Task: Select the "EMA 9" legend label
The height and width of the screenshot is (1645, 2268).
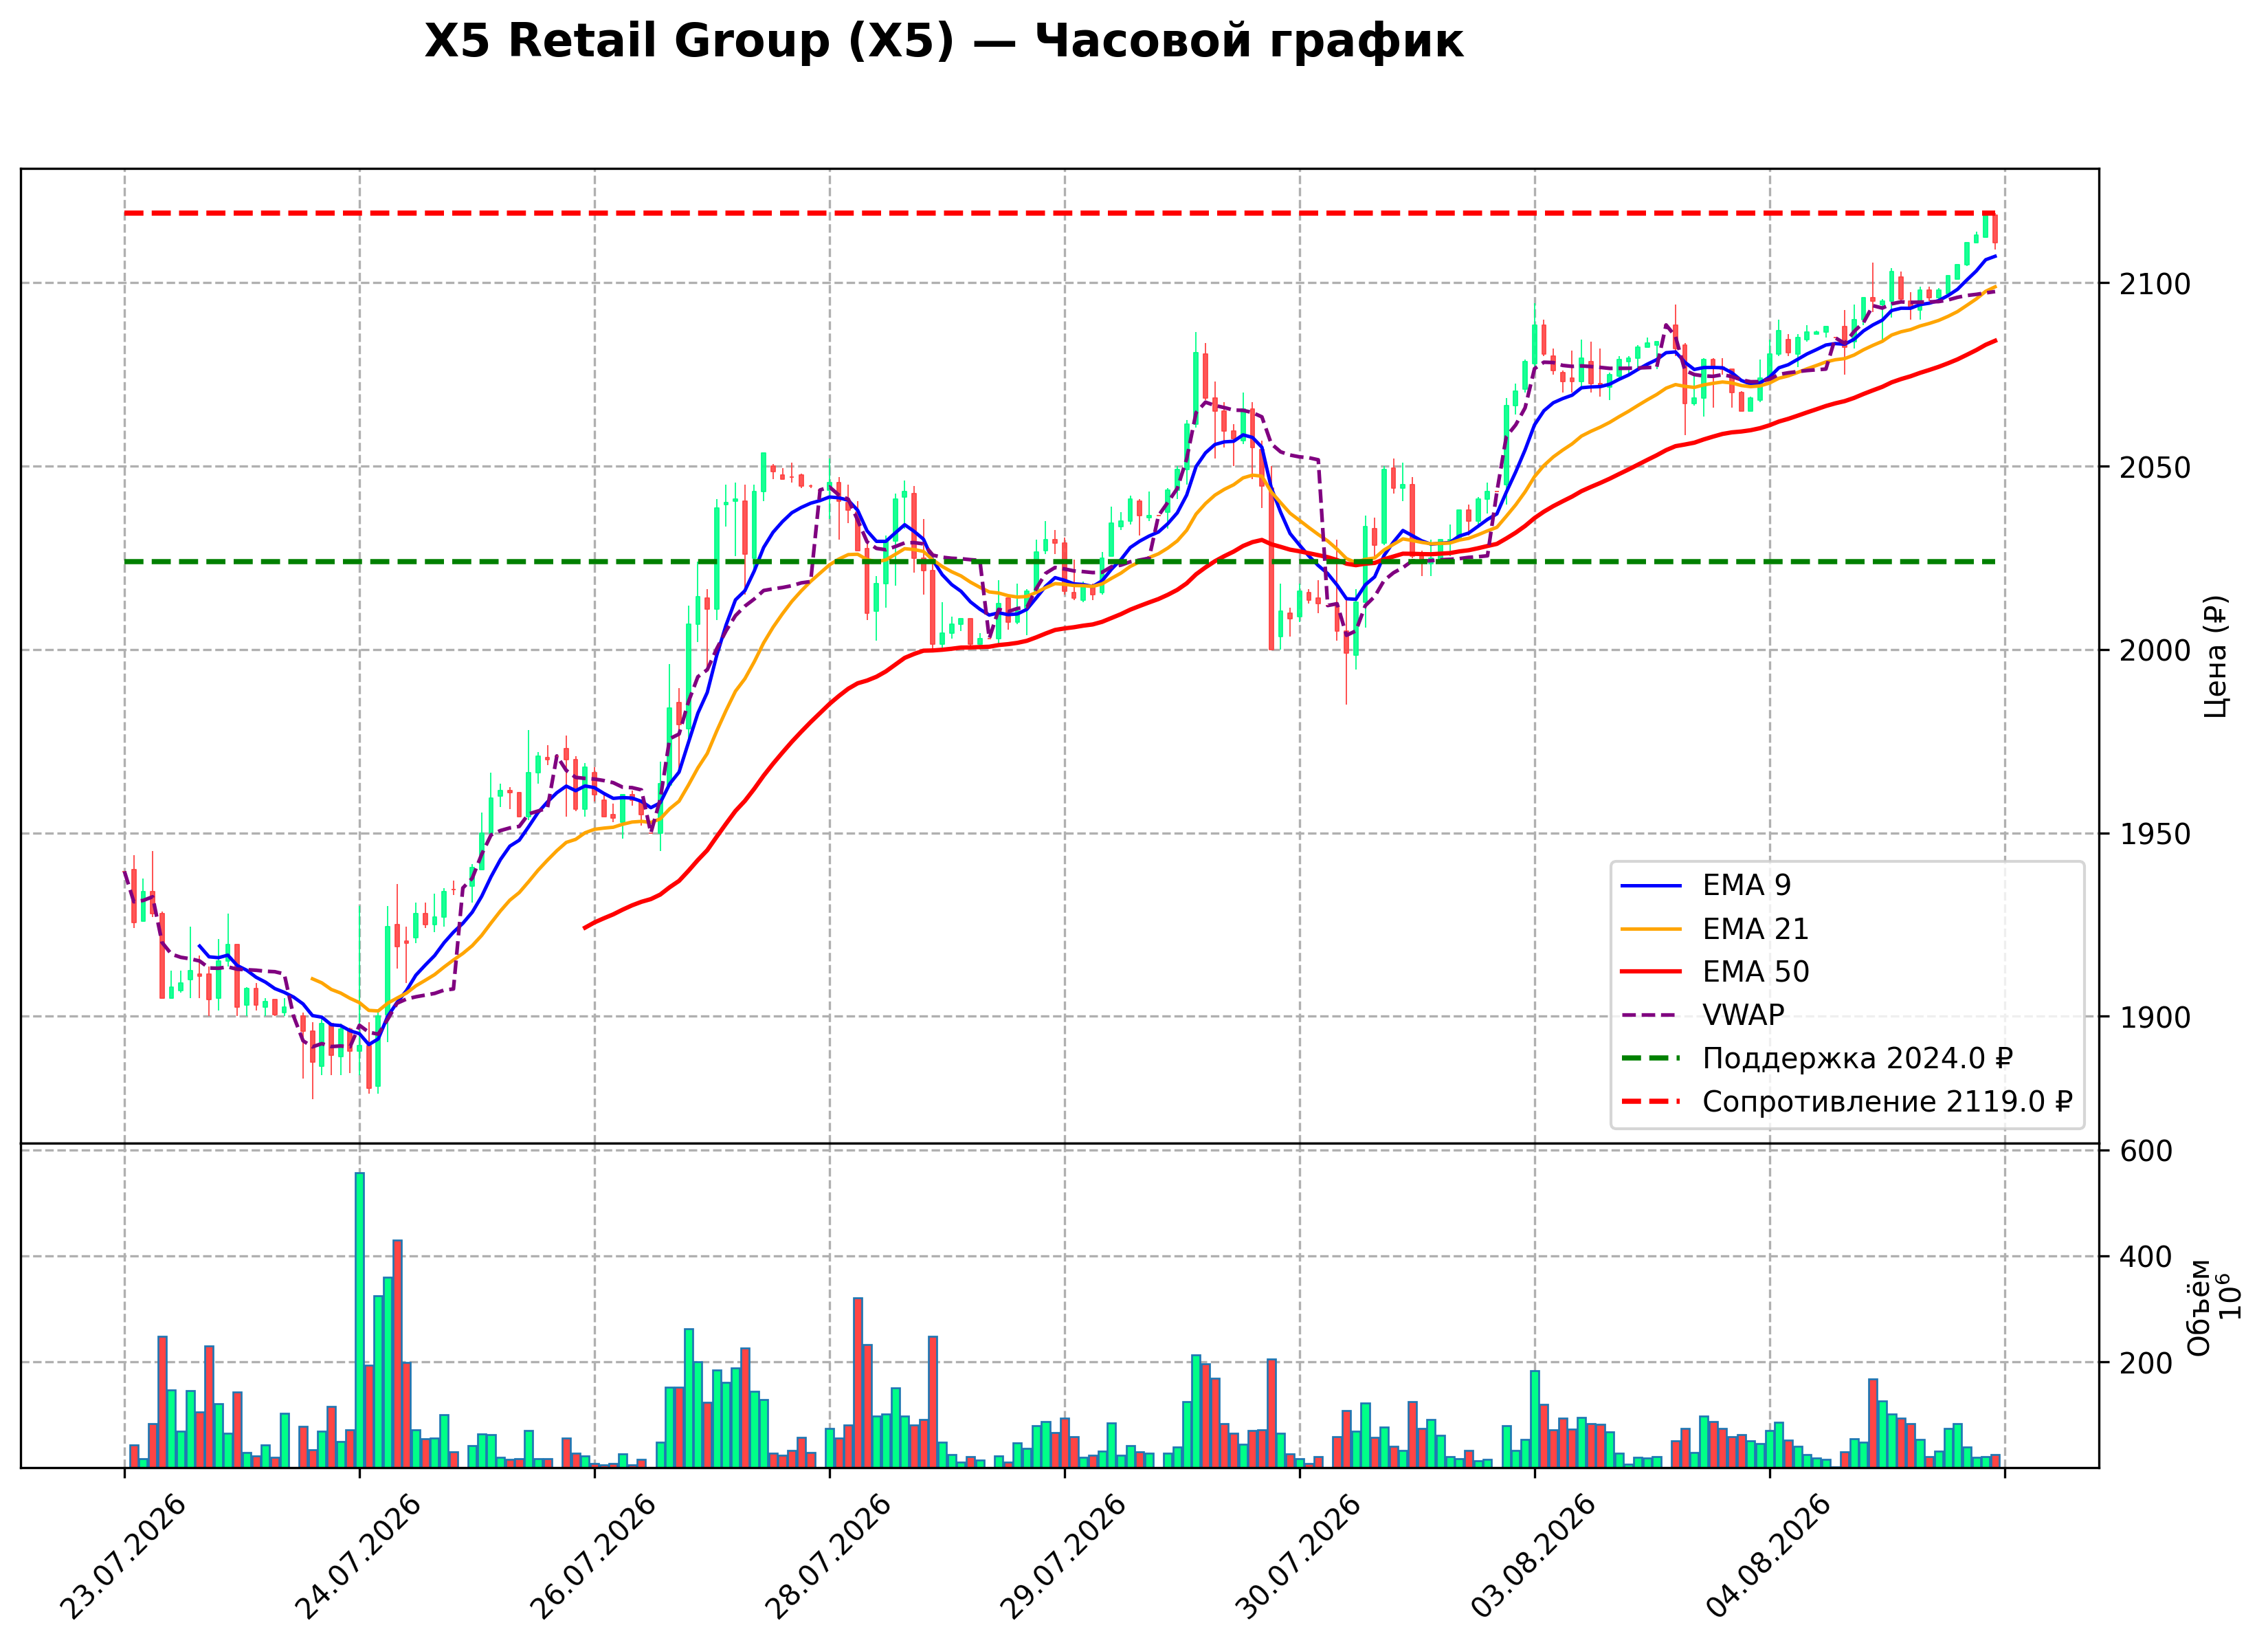Action: tap(1746, 885)
